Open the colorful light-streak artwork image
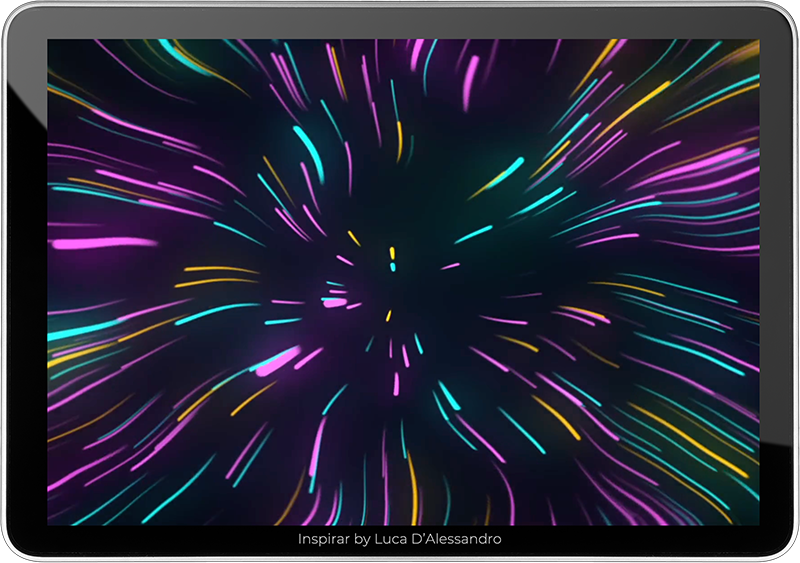 403,282
